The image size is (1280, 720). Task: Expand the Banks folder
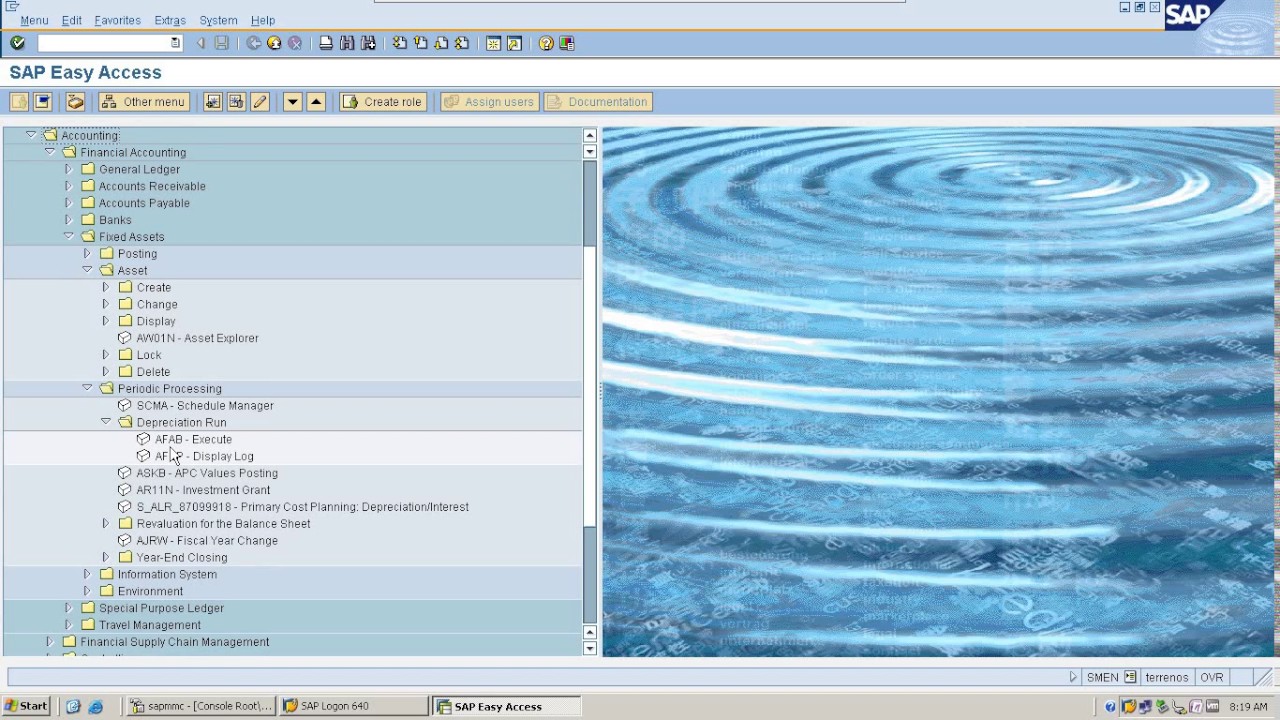pos(69,220)
